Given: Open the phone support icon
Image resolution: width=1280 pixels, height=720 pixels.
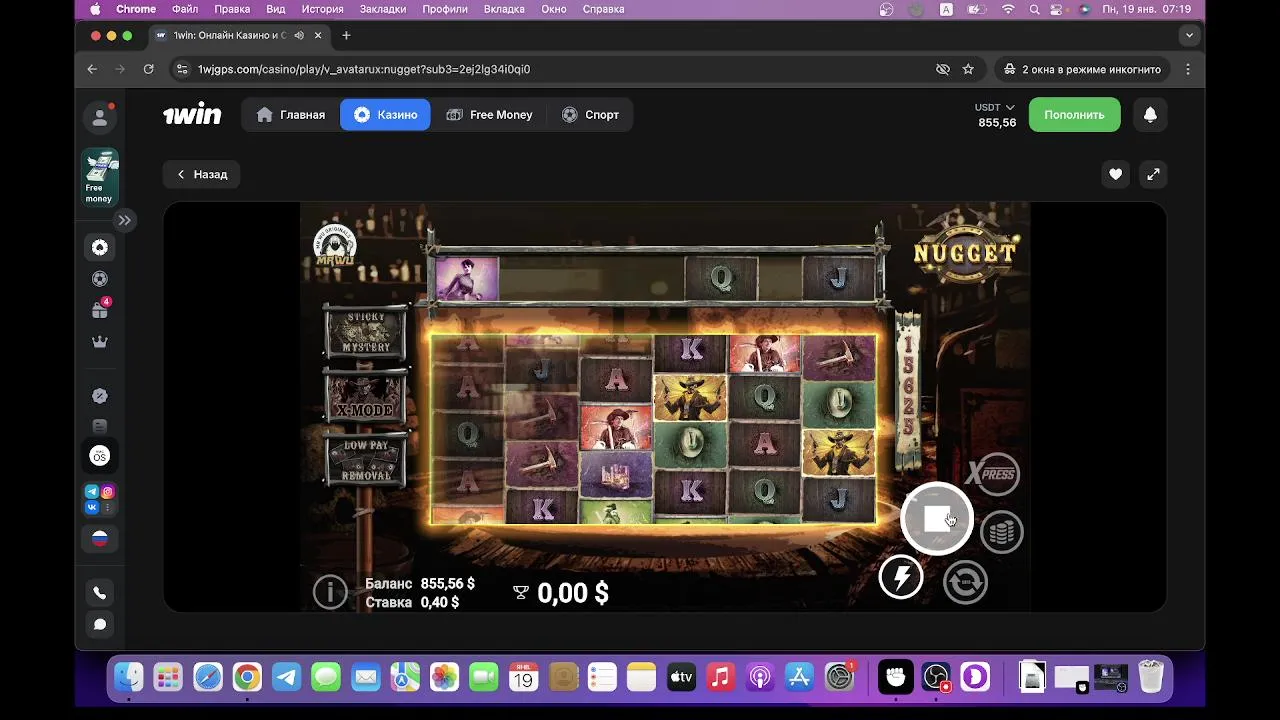Looking at the screenshot, I should click(100, 593).
